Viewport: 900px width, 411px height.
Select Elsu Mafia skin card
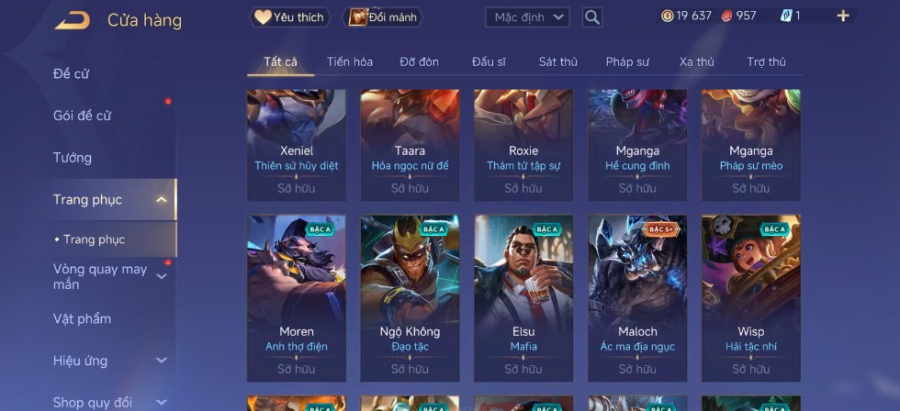523,298
